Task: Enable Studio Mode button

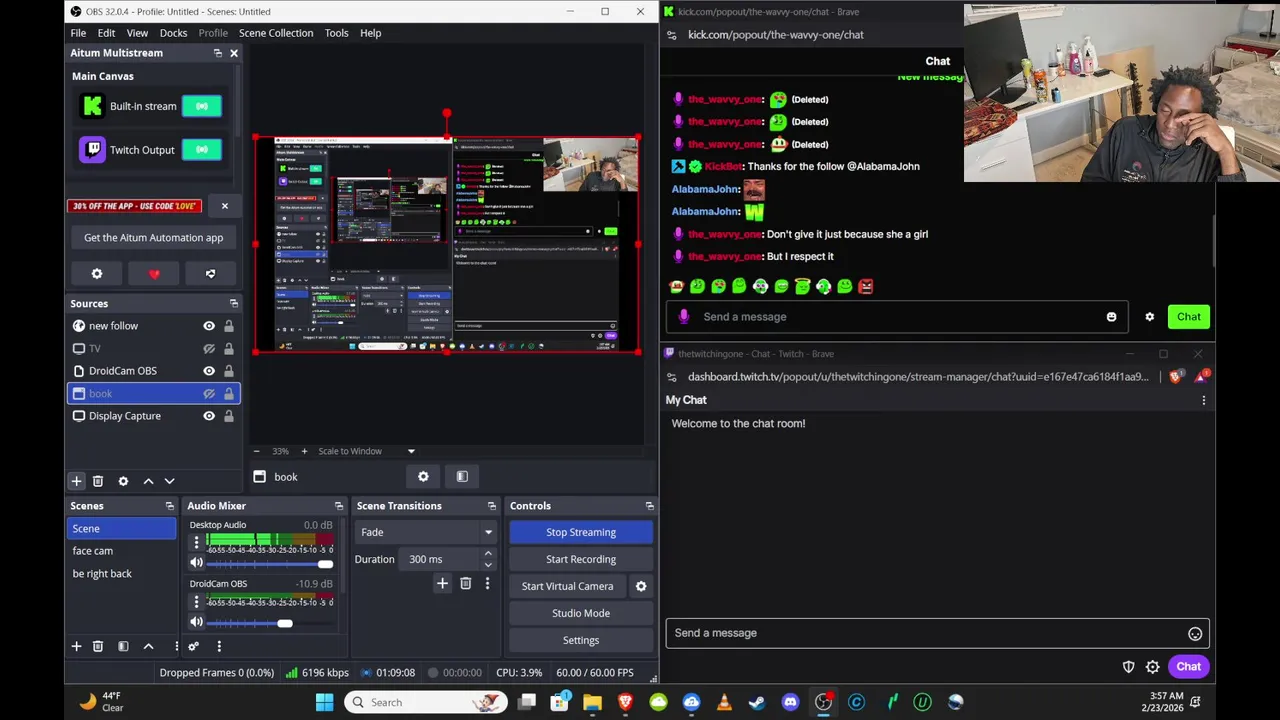Action: 581,613
